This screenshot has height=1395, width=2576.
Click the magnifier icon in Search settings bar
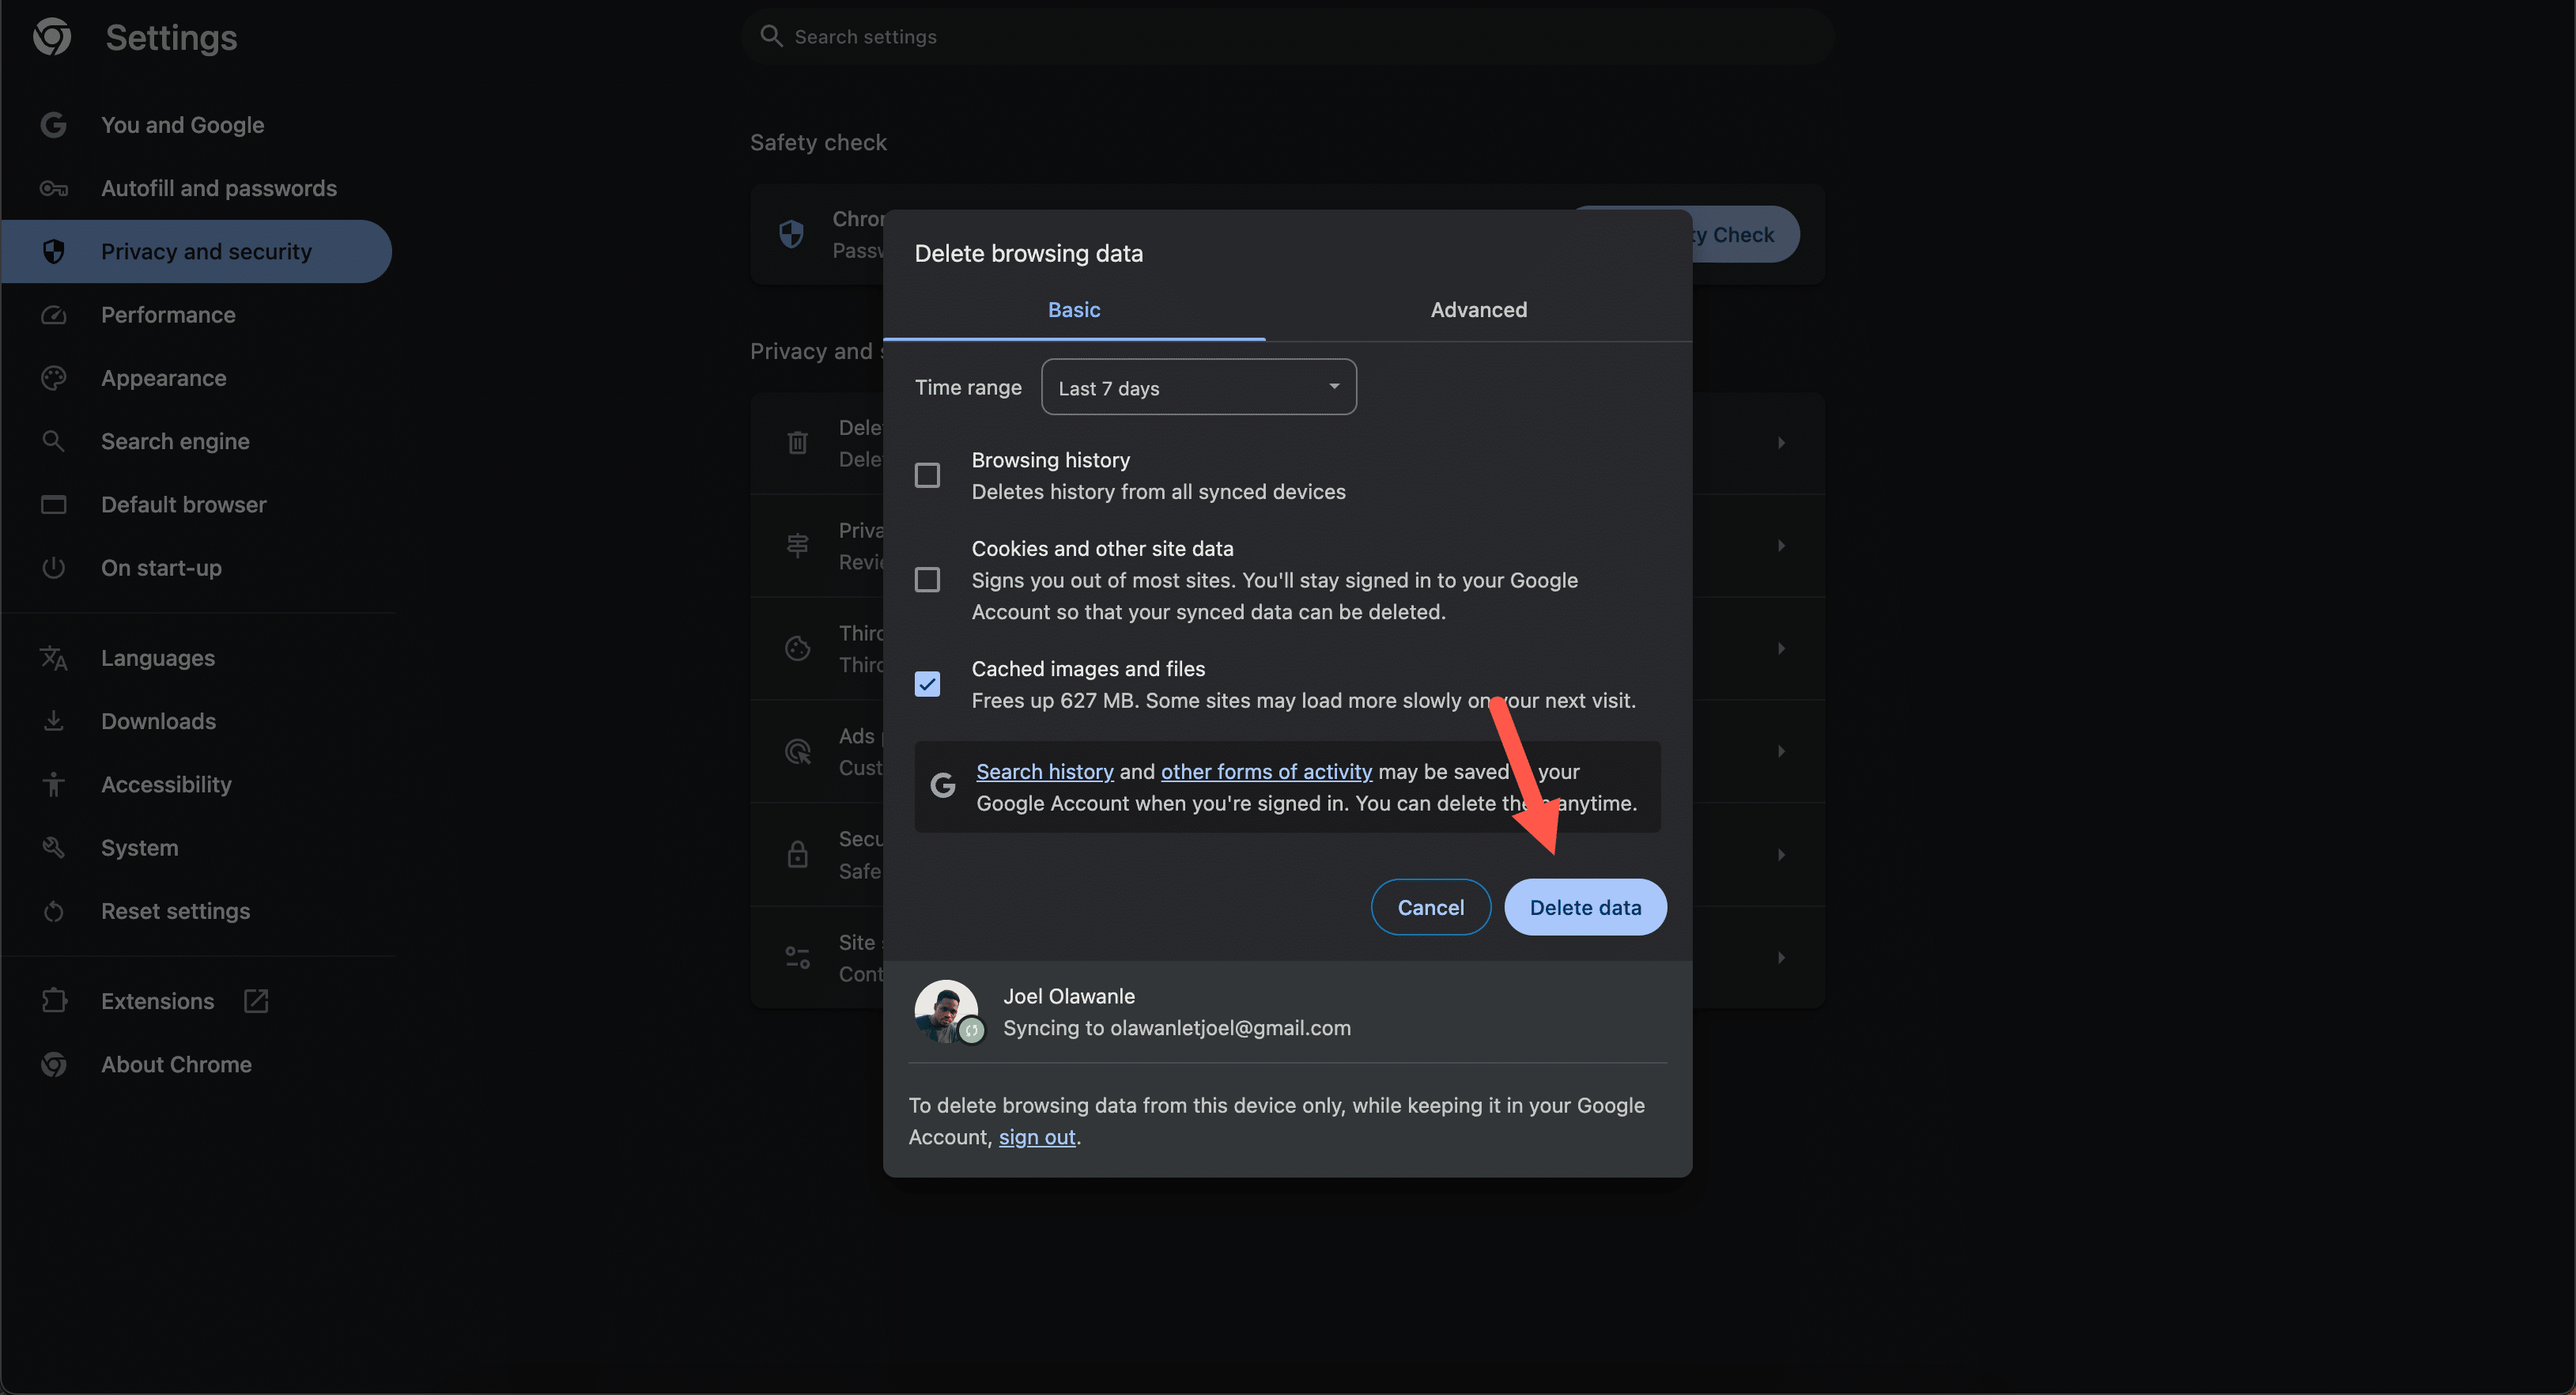click(771, 36)
